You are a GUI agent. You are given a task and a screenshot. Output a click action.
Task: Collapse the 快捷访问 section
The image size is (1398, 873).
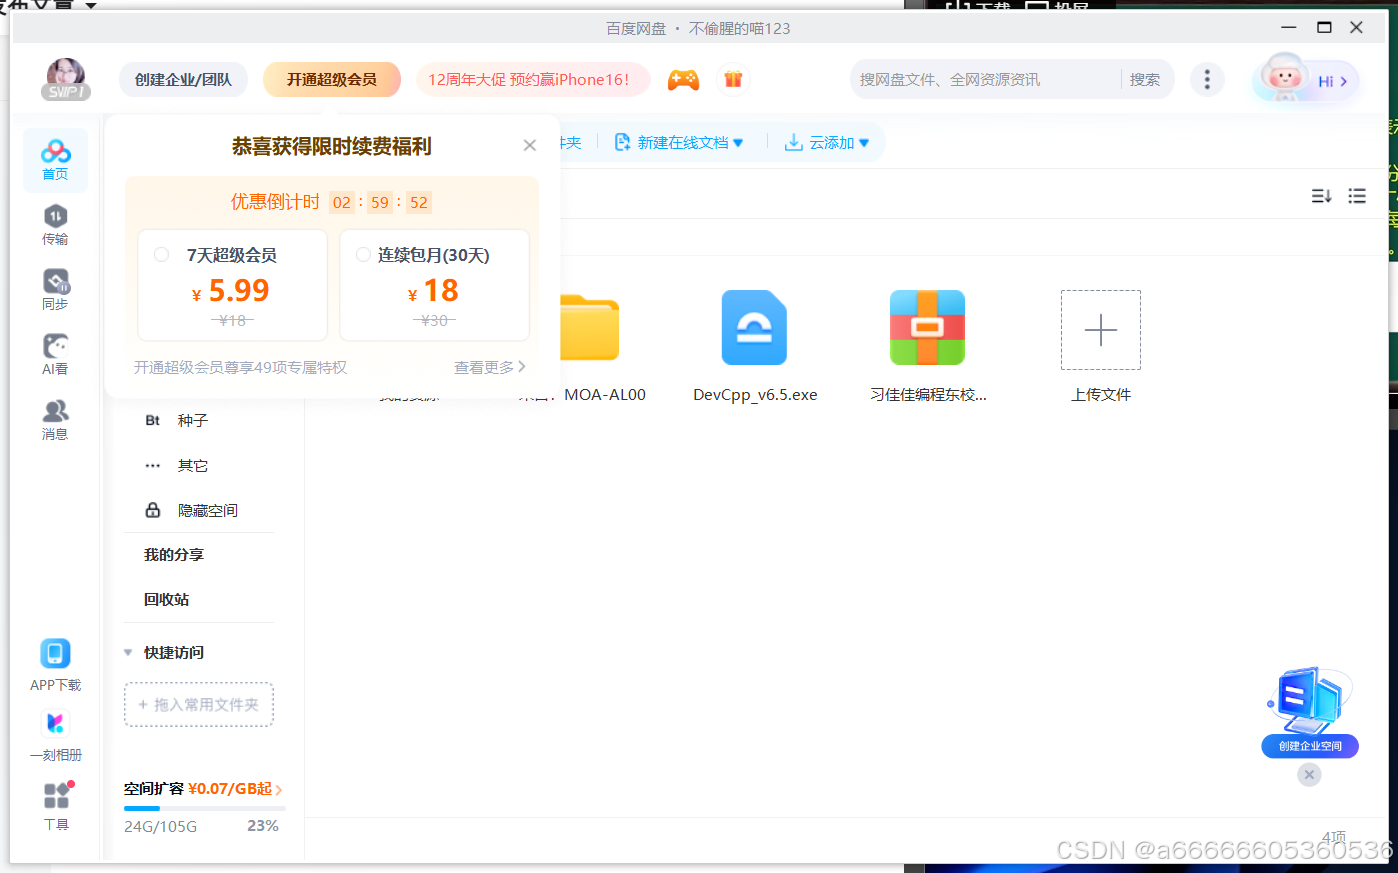128,653
